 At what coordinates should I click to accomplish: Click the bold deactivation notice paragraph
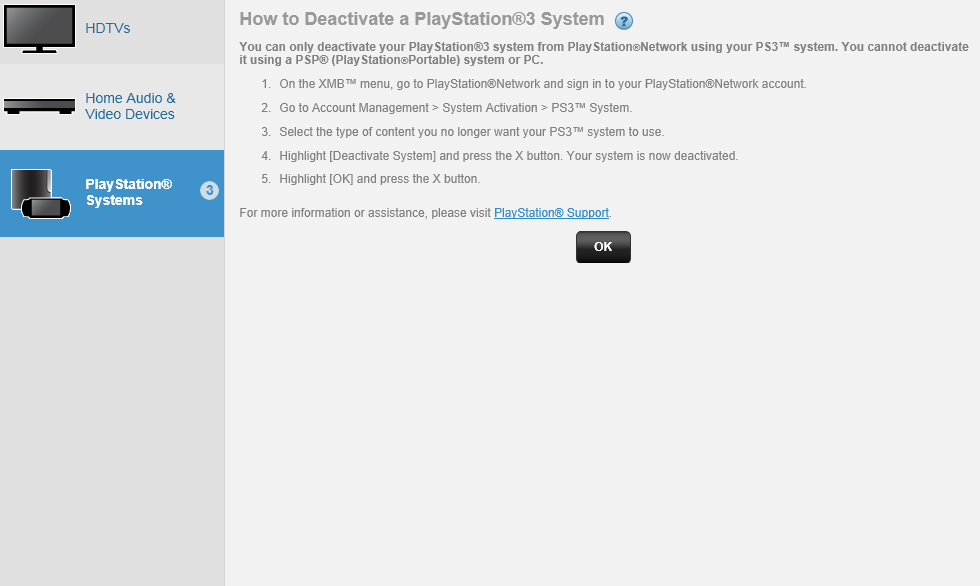[x=604, y=53]
